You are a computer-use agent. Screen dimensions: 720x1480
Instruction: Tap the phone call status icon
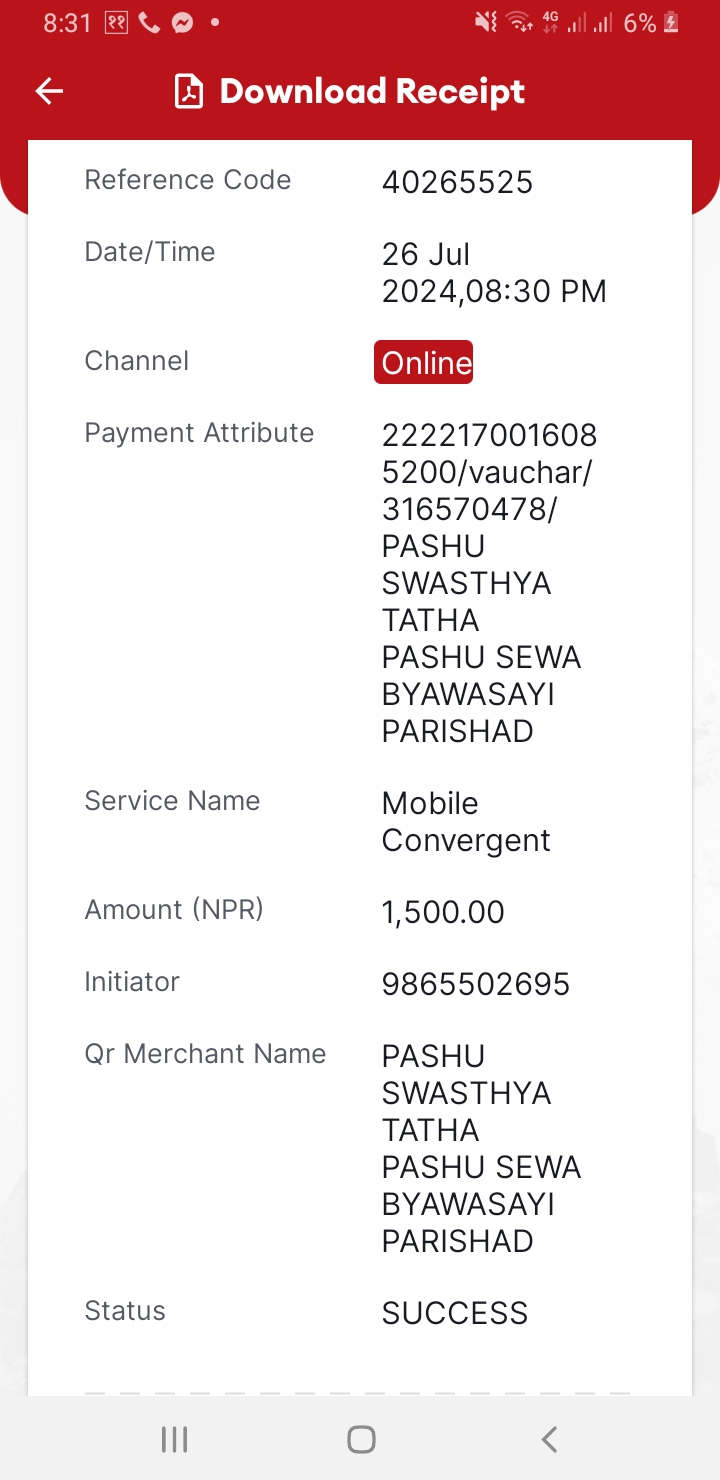[149, 22]
